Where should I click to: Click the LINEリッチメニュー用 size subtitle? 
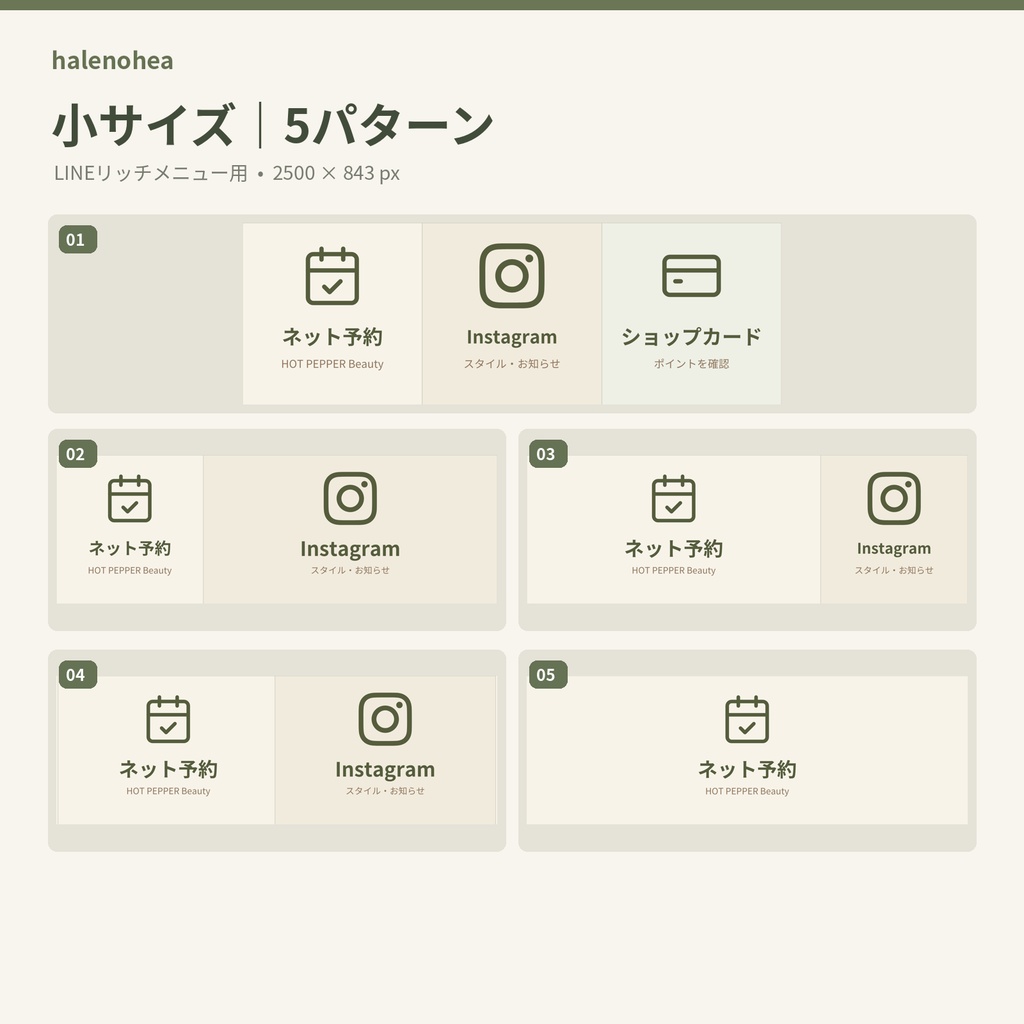tap(227, 173)
